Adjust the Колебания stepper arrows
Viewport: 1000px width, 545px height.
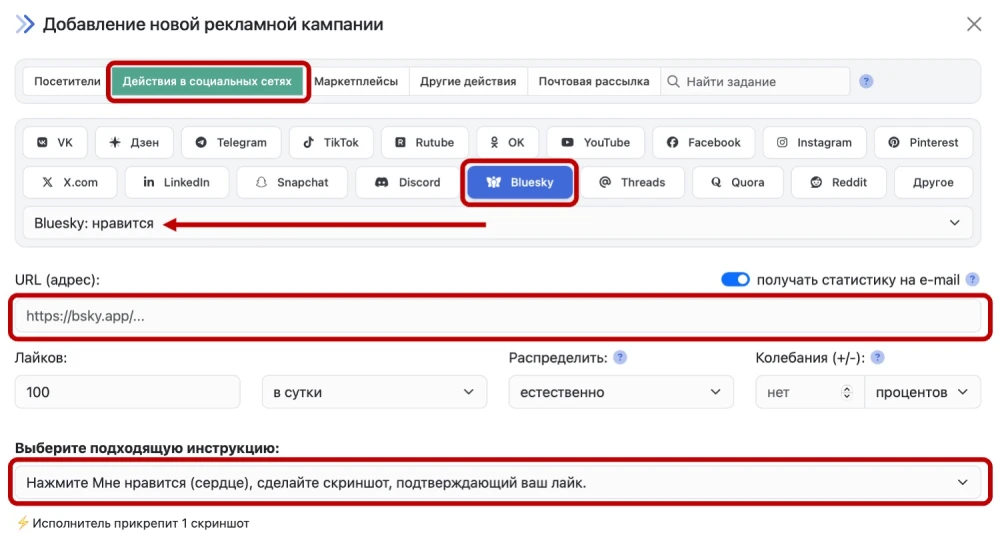point(846,392)
